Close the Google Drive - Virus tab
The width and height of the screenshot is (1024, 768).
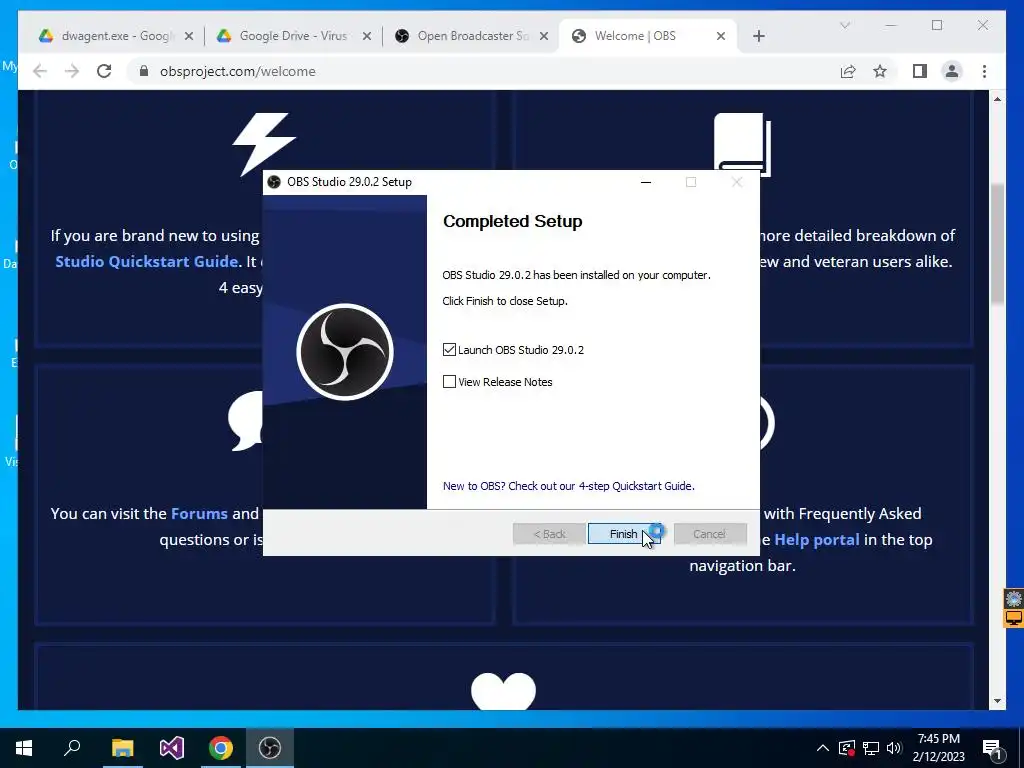pyautogui.click(x=366, y=36)
